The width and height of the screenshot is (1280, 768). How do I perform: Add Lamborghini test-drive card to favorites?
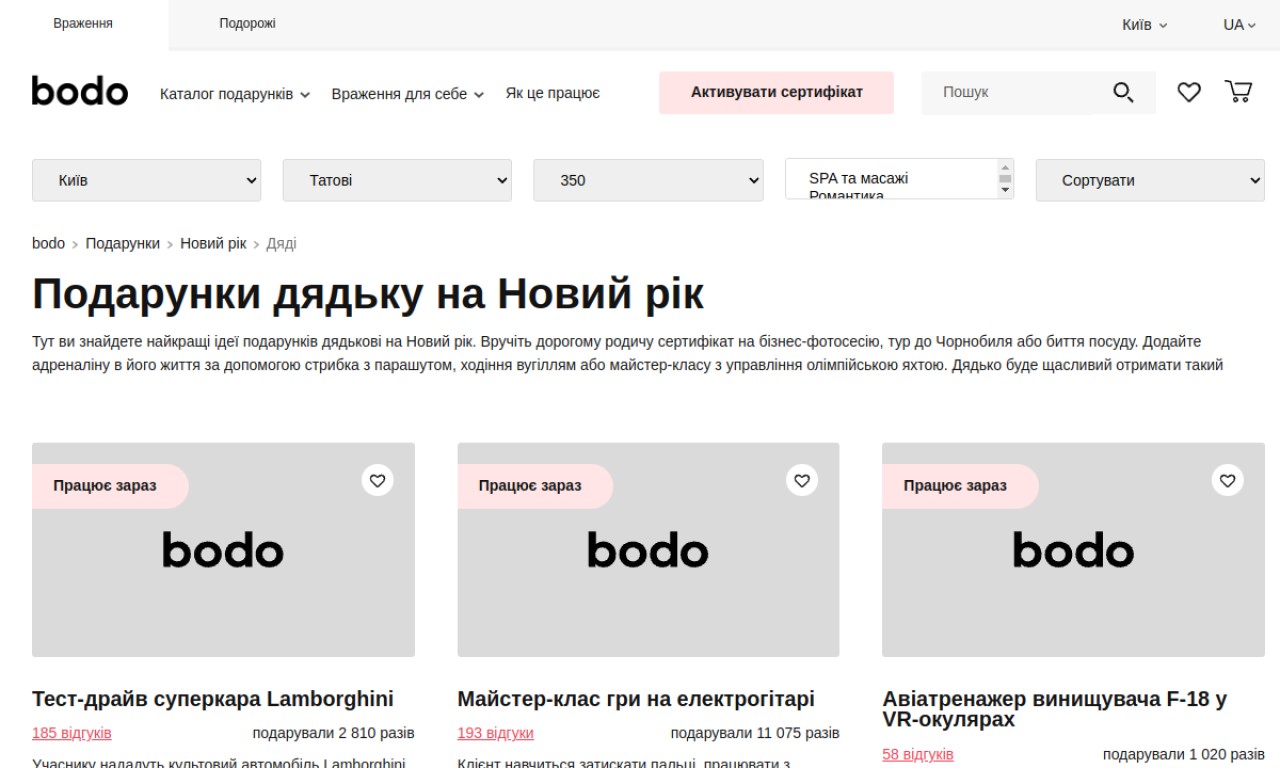click(x=377, y=480)
